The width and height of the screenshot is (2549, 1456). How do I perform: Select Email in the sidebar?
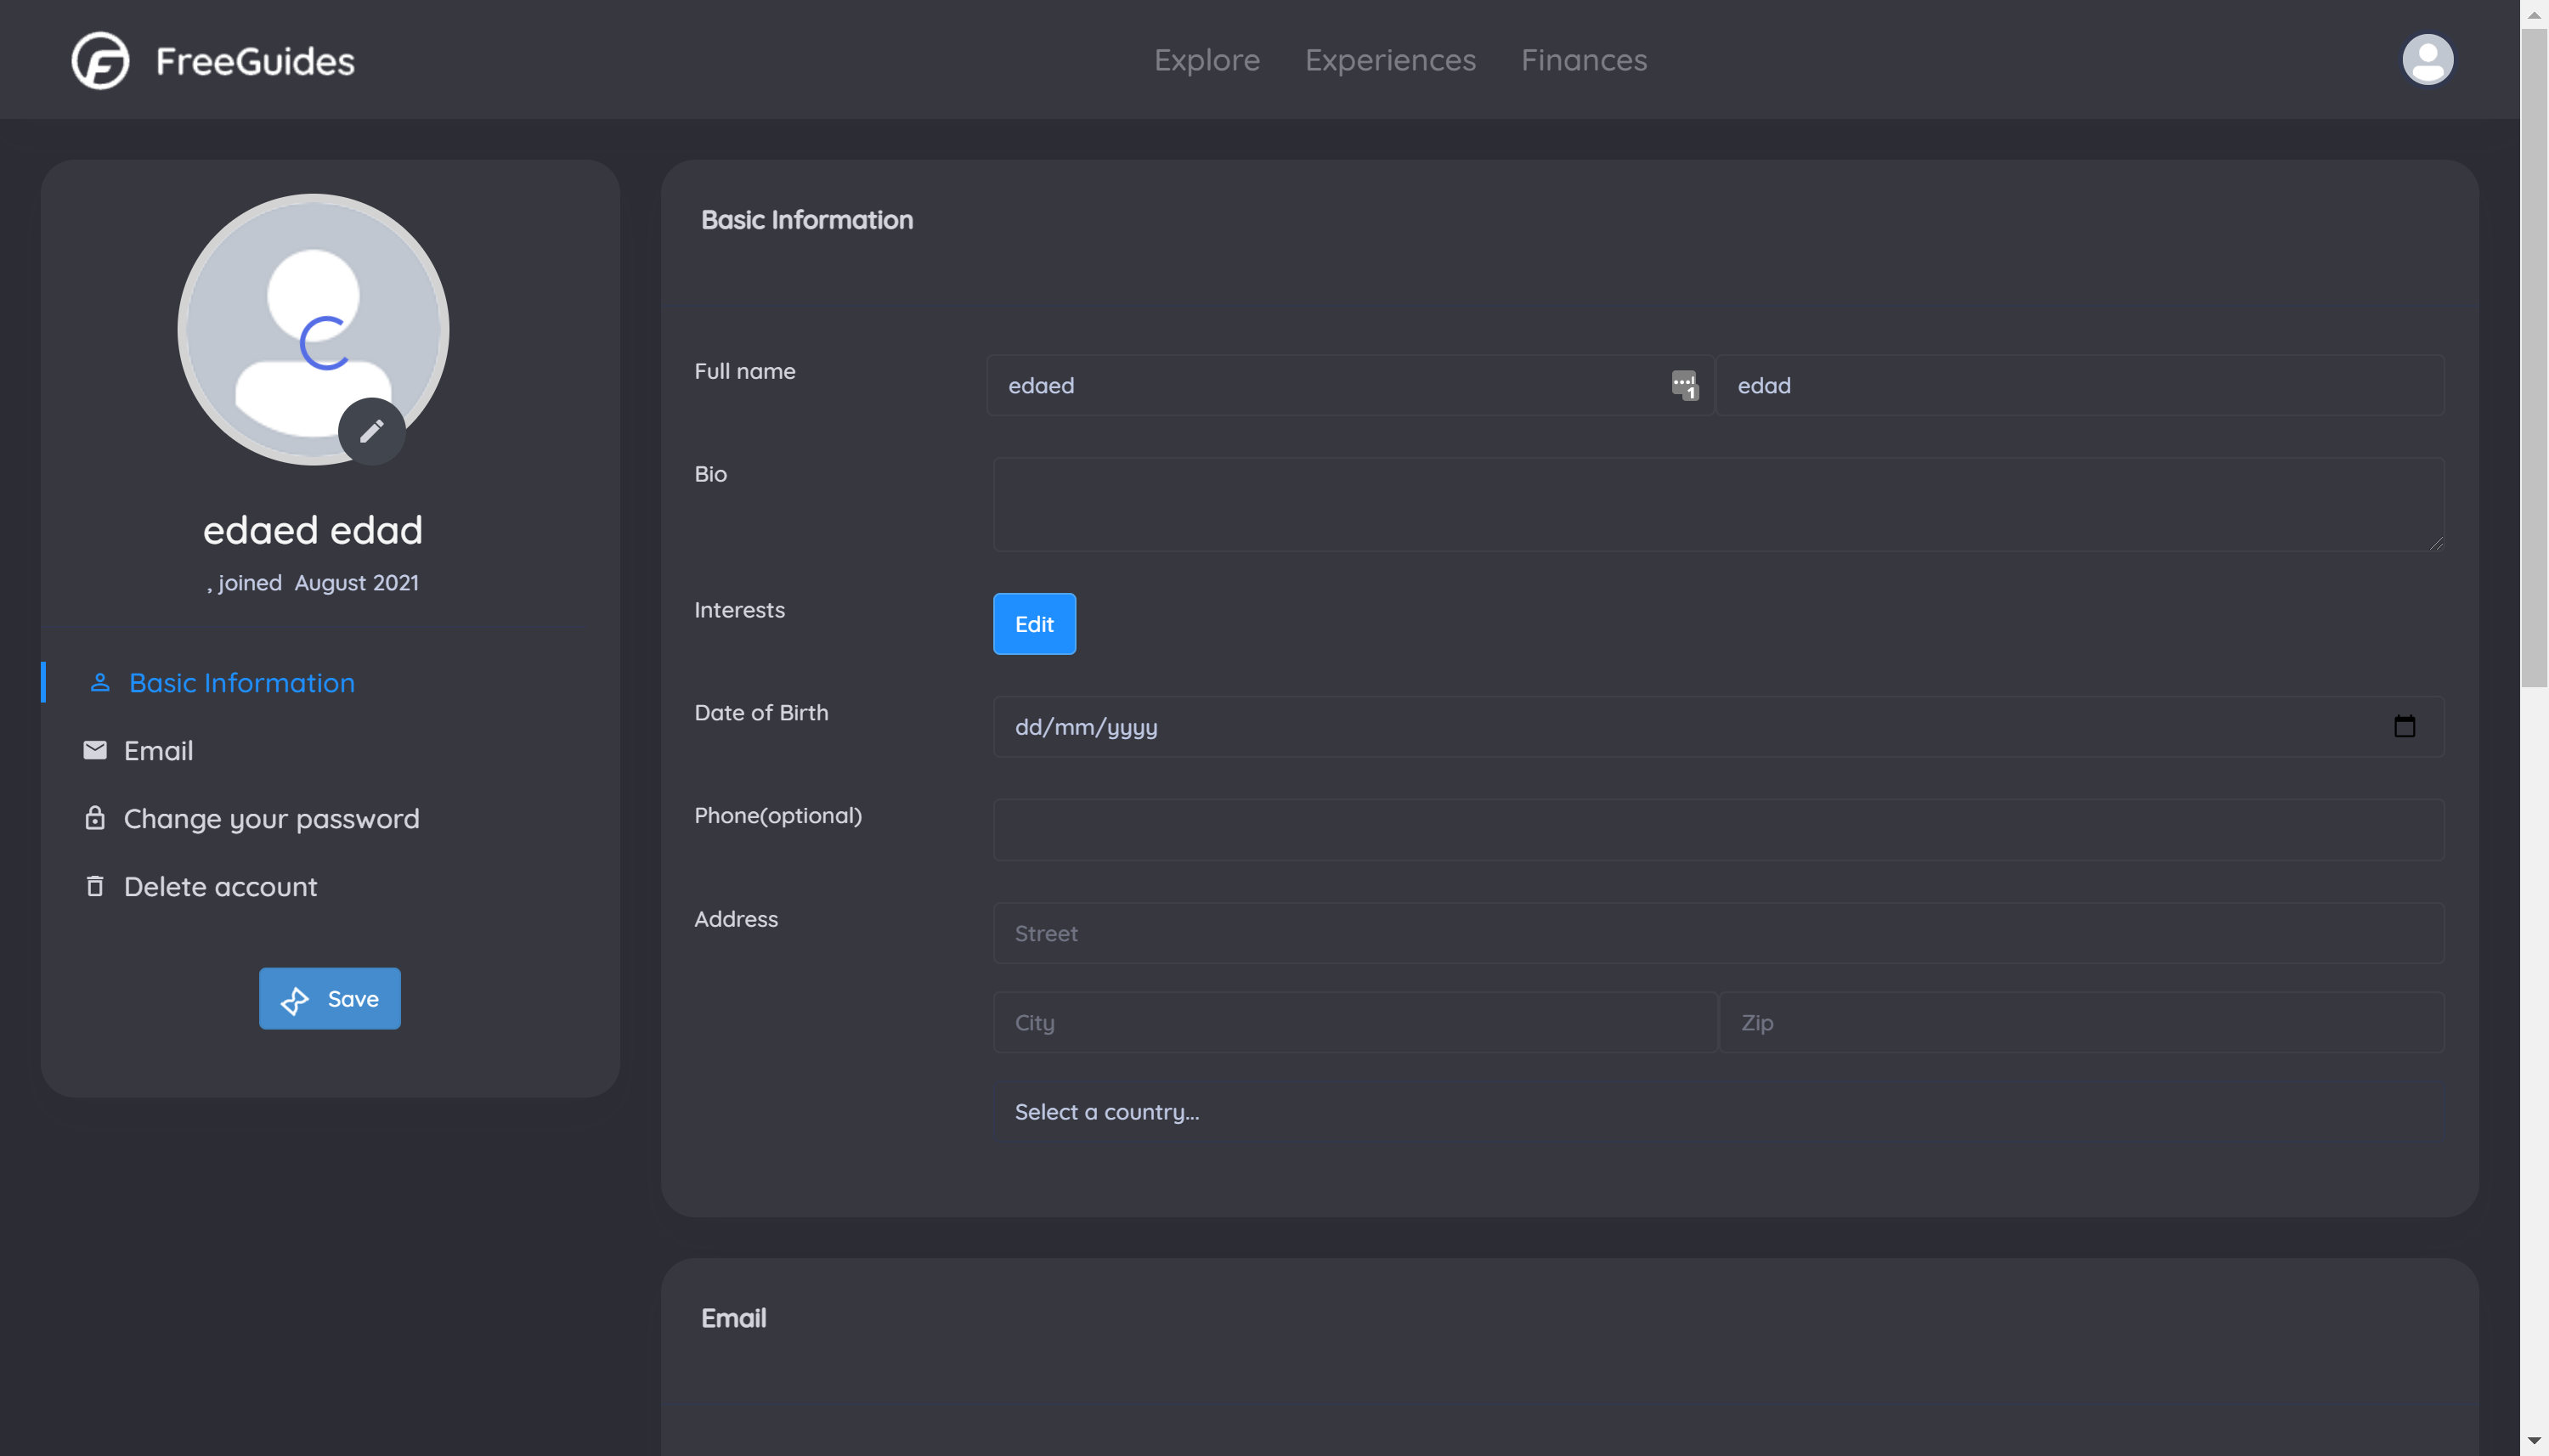click(158, 750)
